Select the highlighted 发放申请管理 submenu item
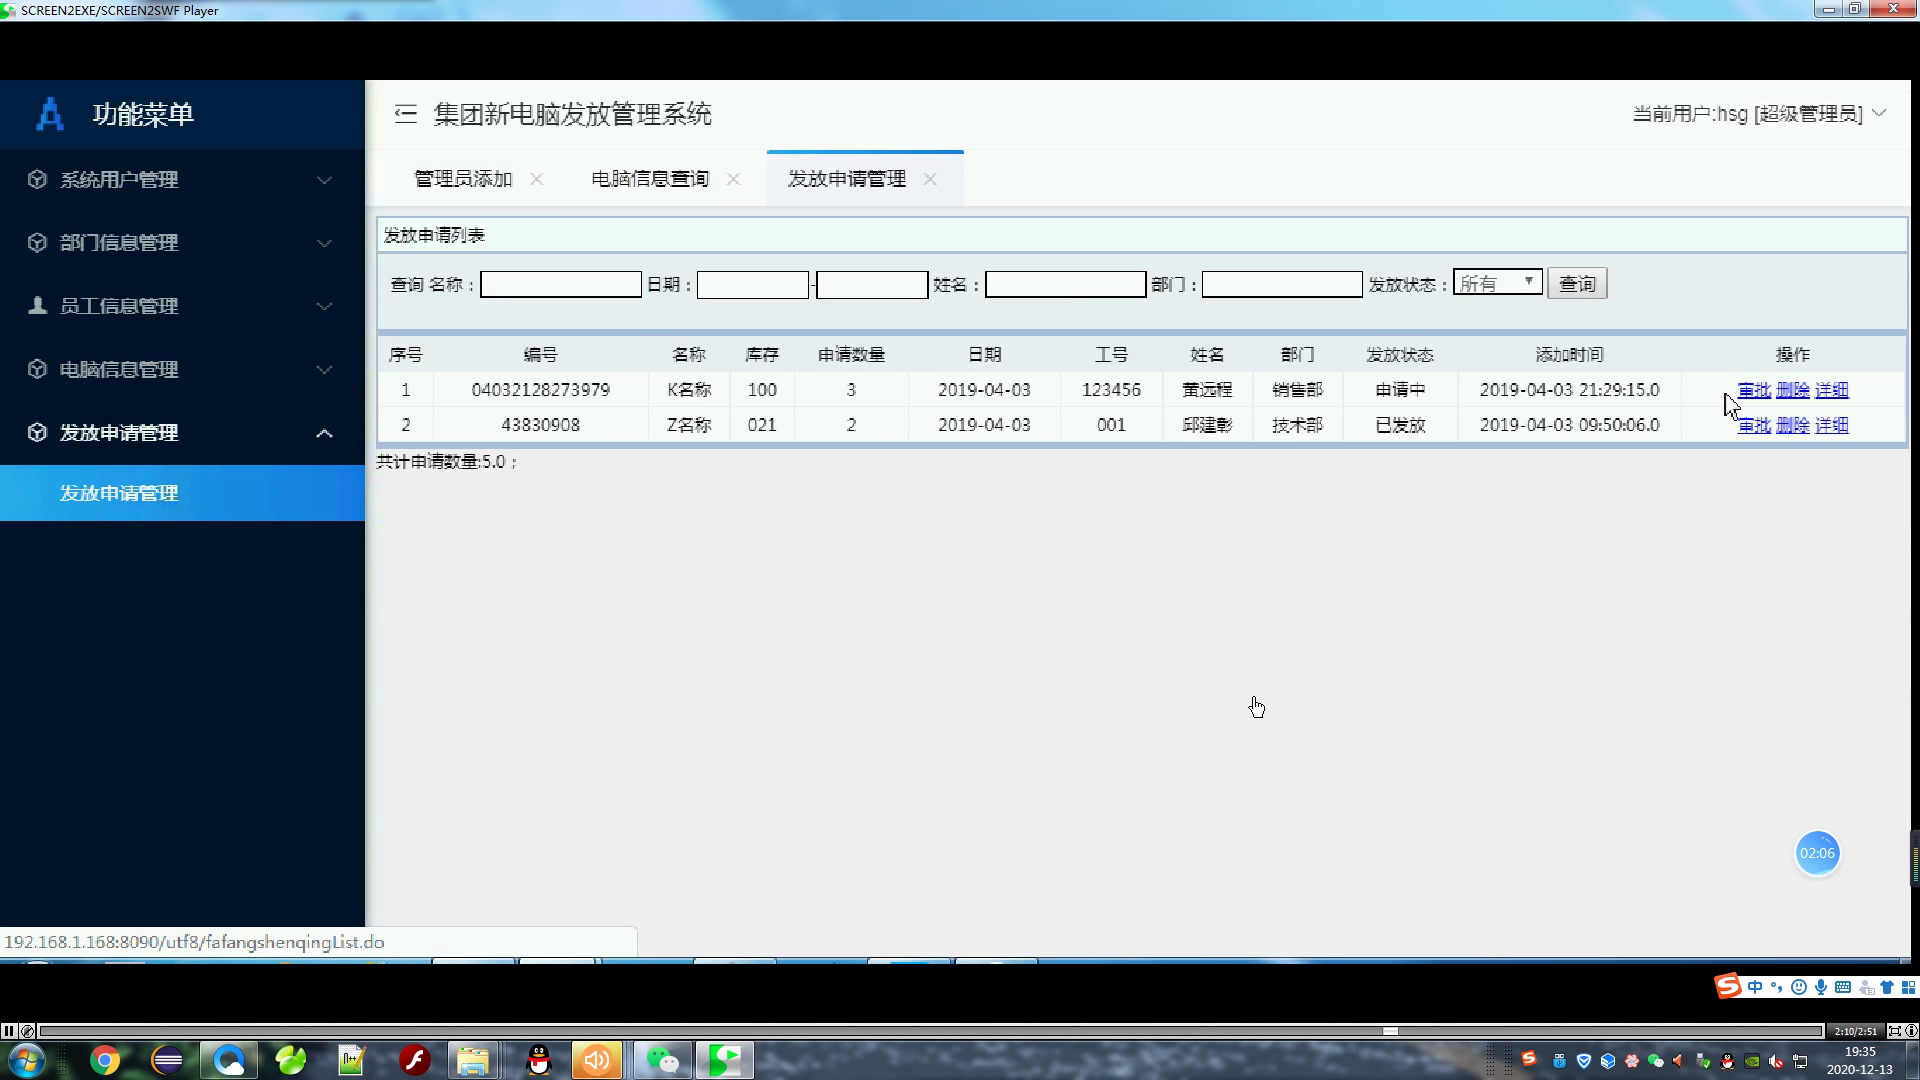The image size is (1920, 1080). click(x=182, y=493)
